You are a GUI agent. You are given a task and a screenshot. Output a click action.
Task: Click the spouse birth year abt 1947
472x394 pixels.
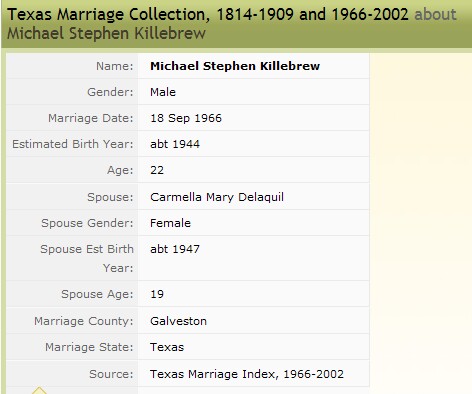pyautogui.click(x=175, y=249)
